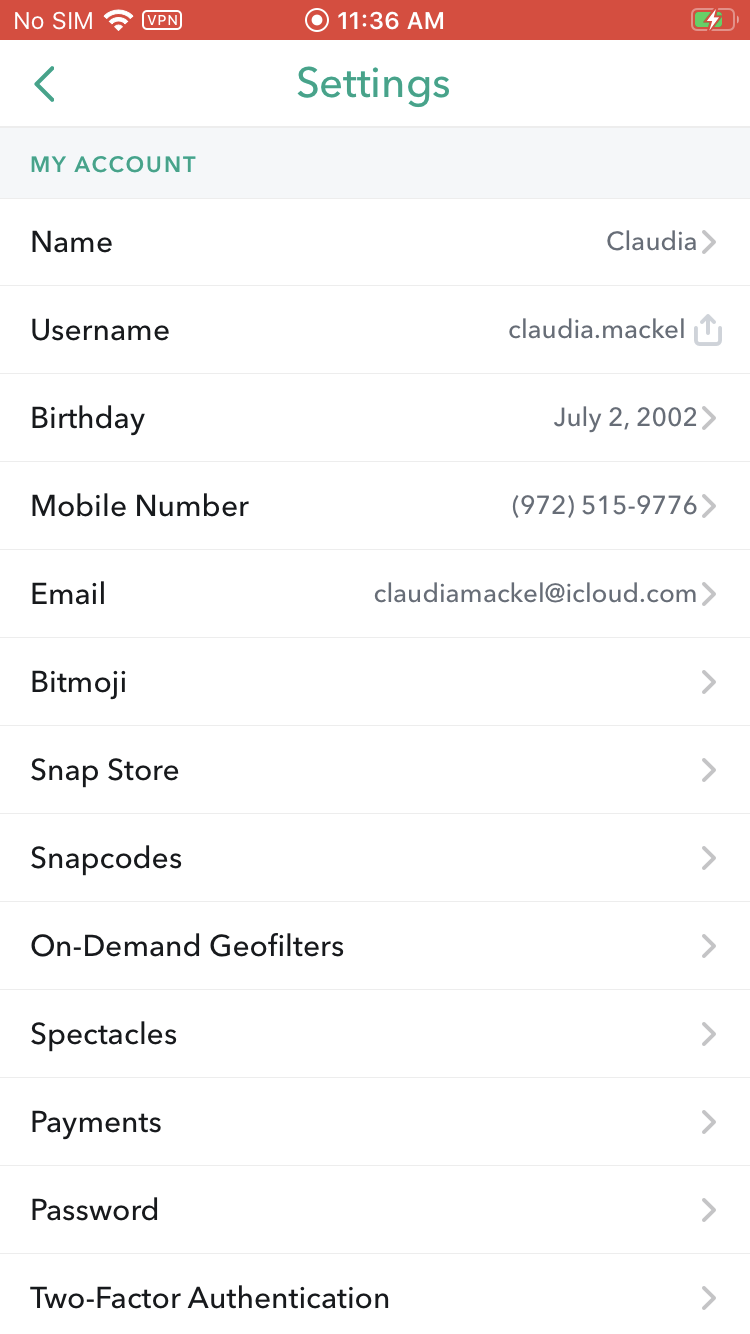Open Two-Factor Authentication settings
The height and width of the screenshot is (1334, 750).
(x=375, y=1298)
